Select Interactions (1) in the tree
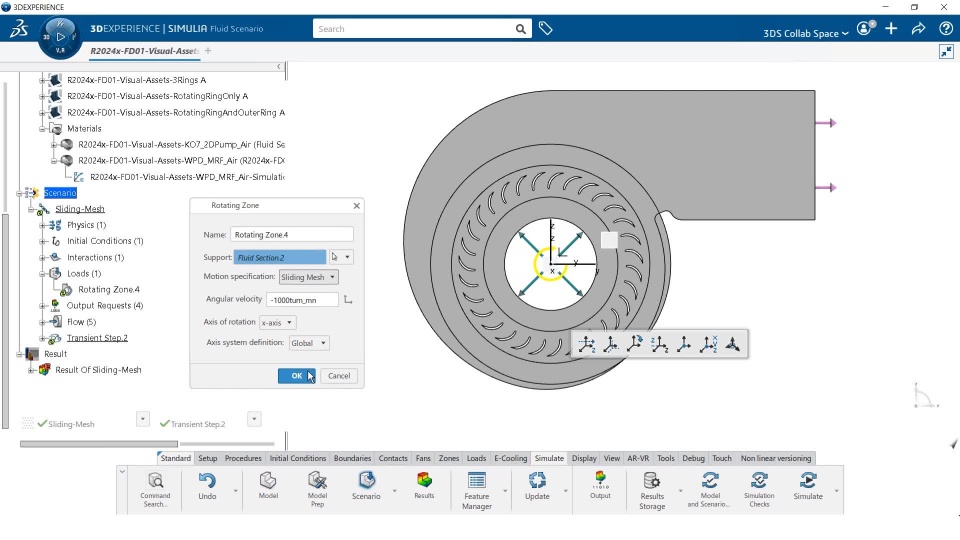Image resolution: width=960 pixels, height=540 pixels. (95, 258)
